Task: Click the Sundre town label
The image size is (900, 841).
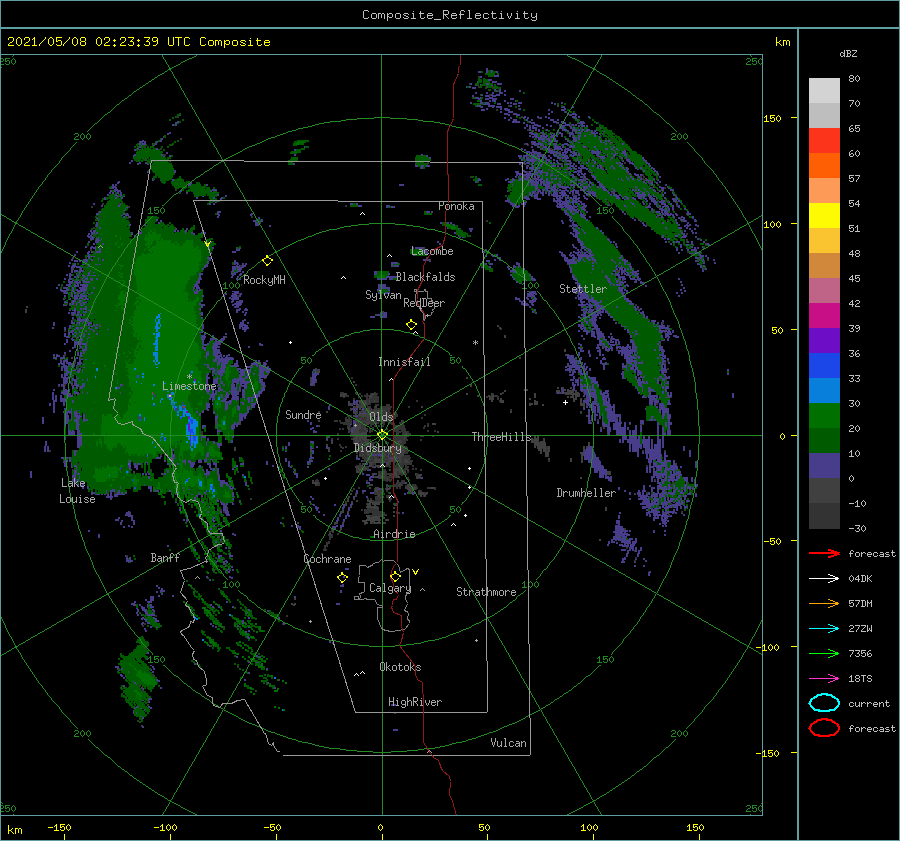Action: (x=303, y=415)
